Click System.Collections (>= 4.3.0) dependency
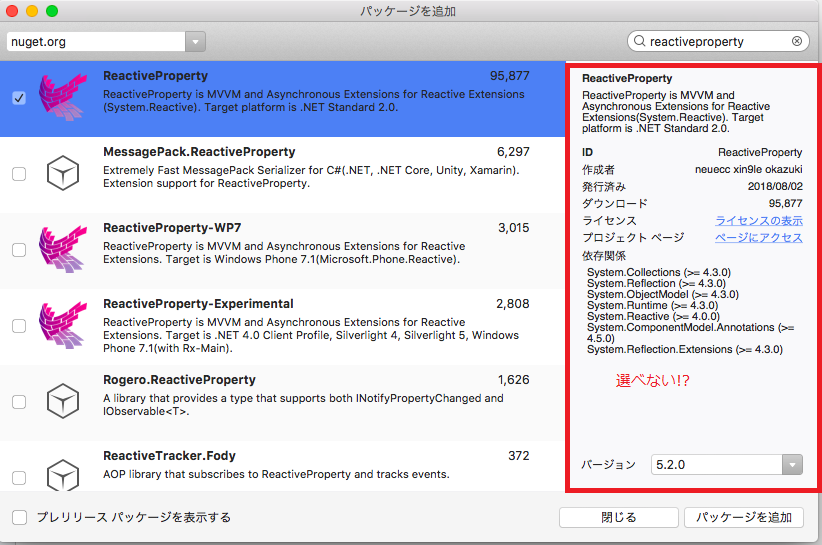822x545 pixels. point(659,272)
